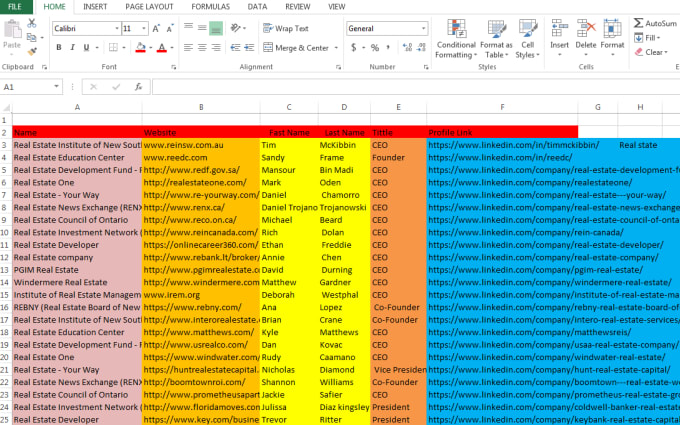Select cell containing www.reedc.com
This screenshot has height=425, width=680.
201,157
